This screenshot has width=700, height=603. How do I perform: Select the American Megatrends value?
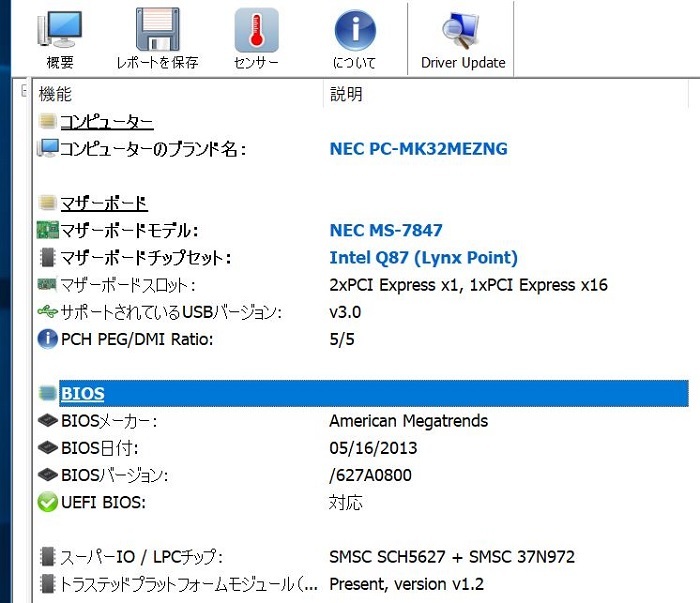click(x=408, y=421)
